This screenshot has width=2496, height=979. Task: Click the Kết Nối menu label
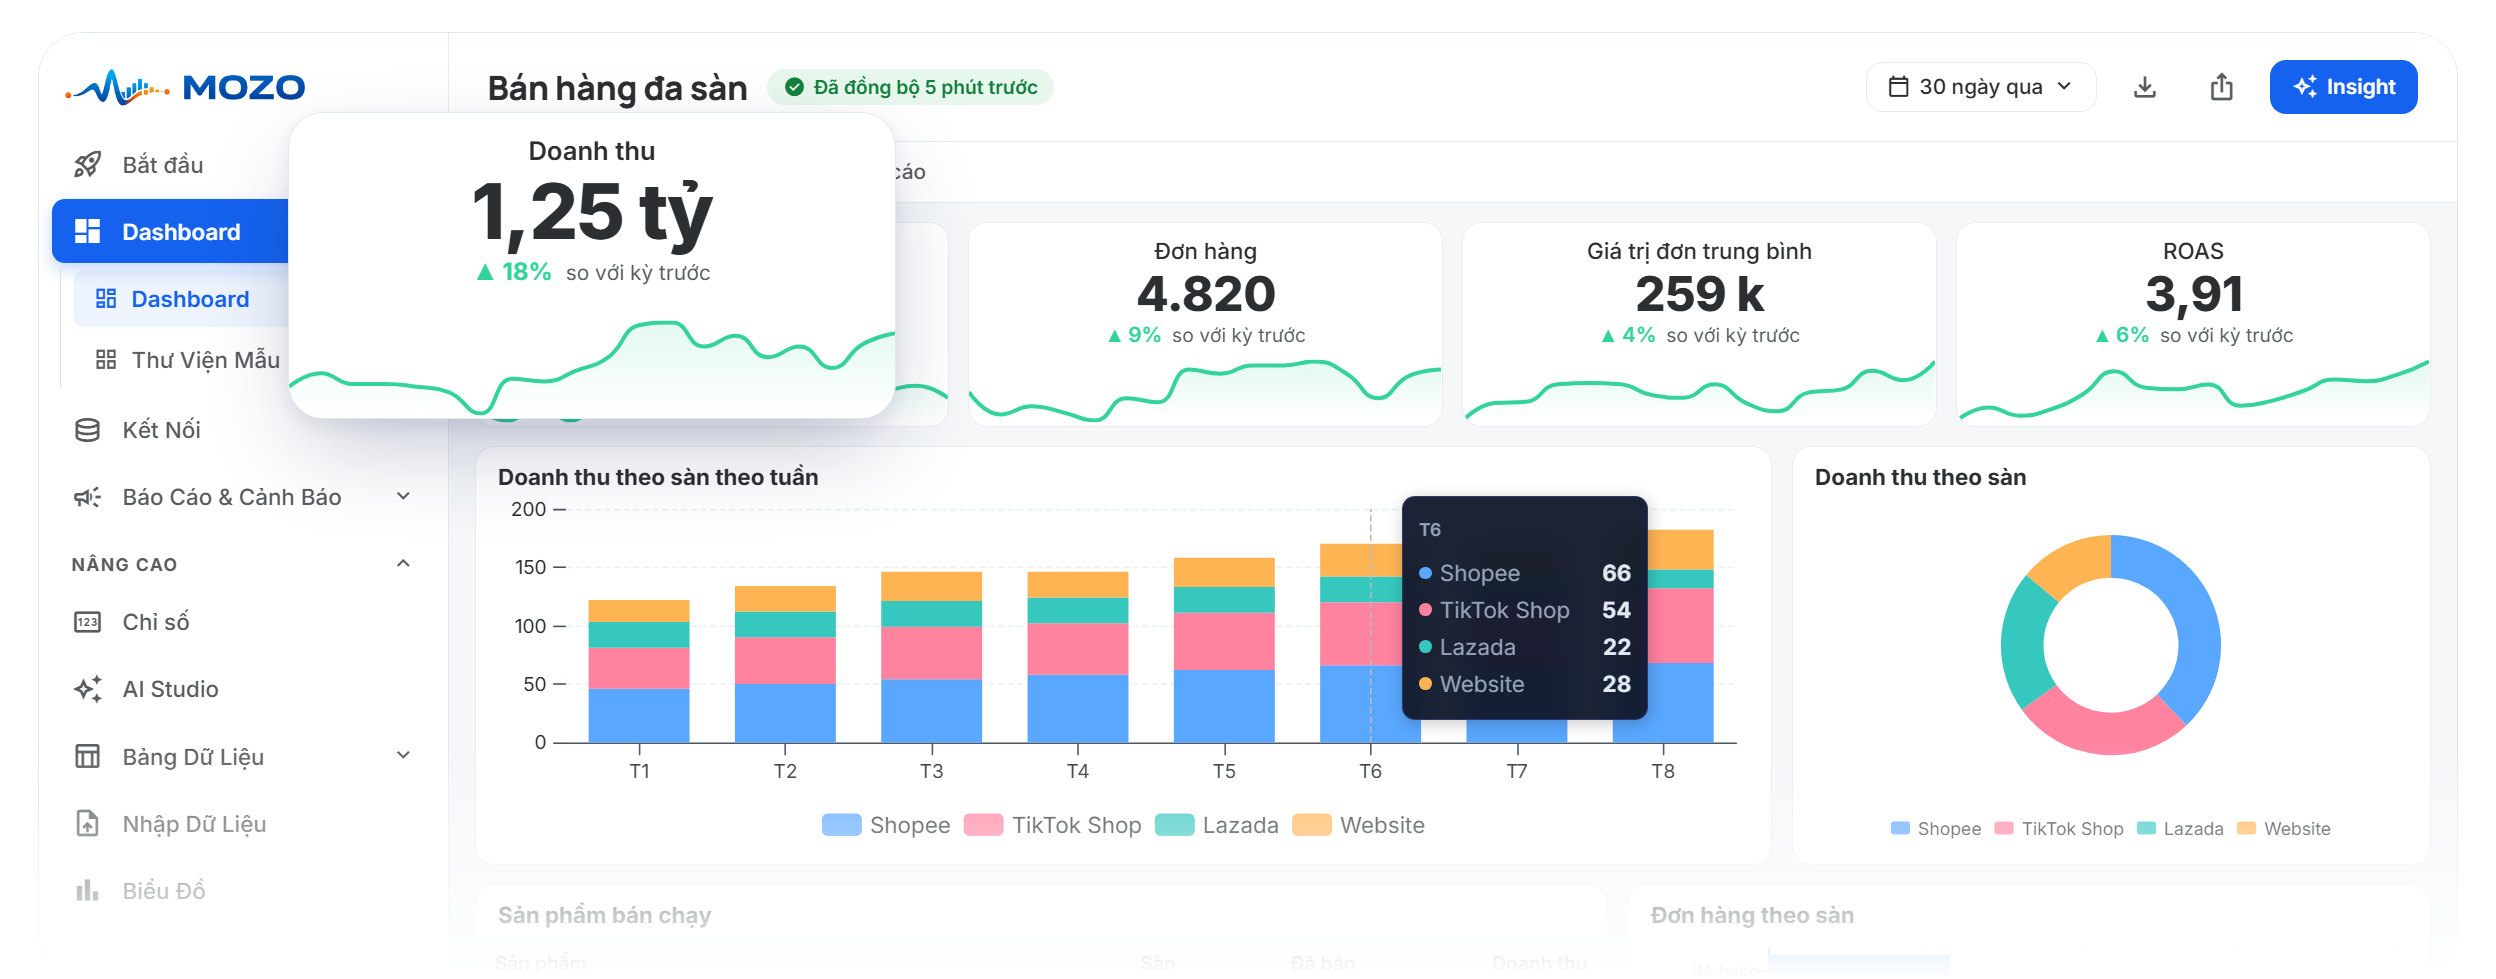pyautogui.click(x=162, y=430)
